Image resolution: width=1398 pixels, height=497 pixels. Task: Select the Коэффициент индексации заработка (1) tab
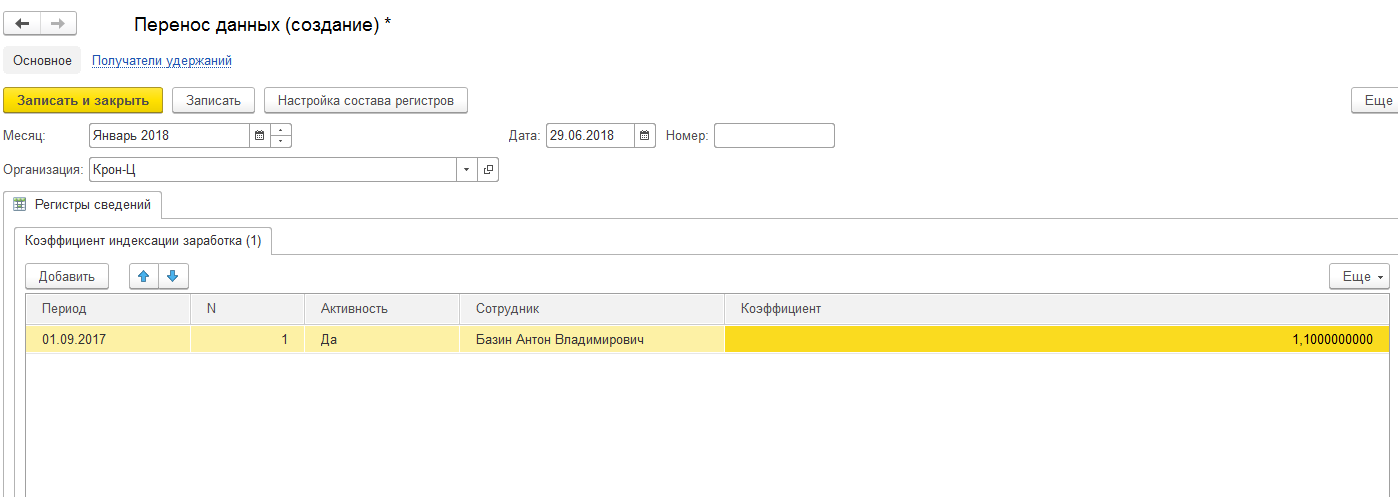(x=143, y=240)
